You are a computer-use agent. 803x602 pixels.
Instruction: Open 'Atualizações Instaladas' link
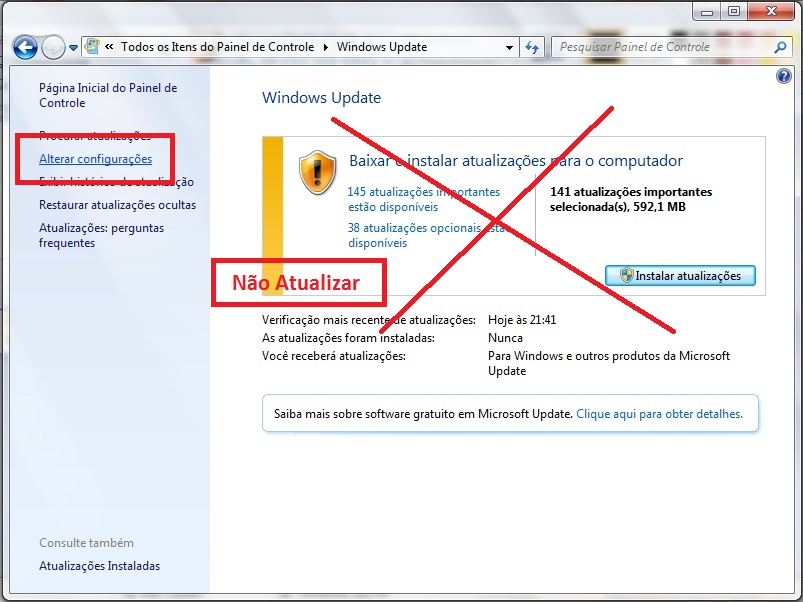99,566
